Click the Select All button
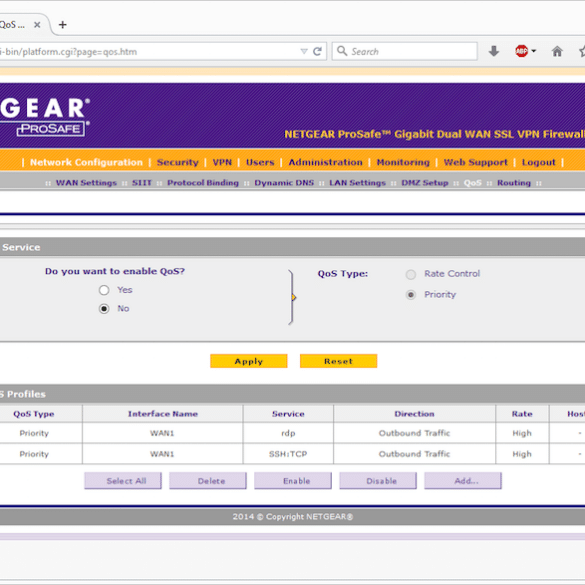This screenshot has height=585, width=585. [x=123, y=481]
